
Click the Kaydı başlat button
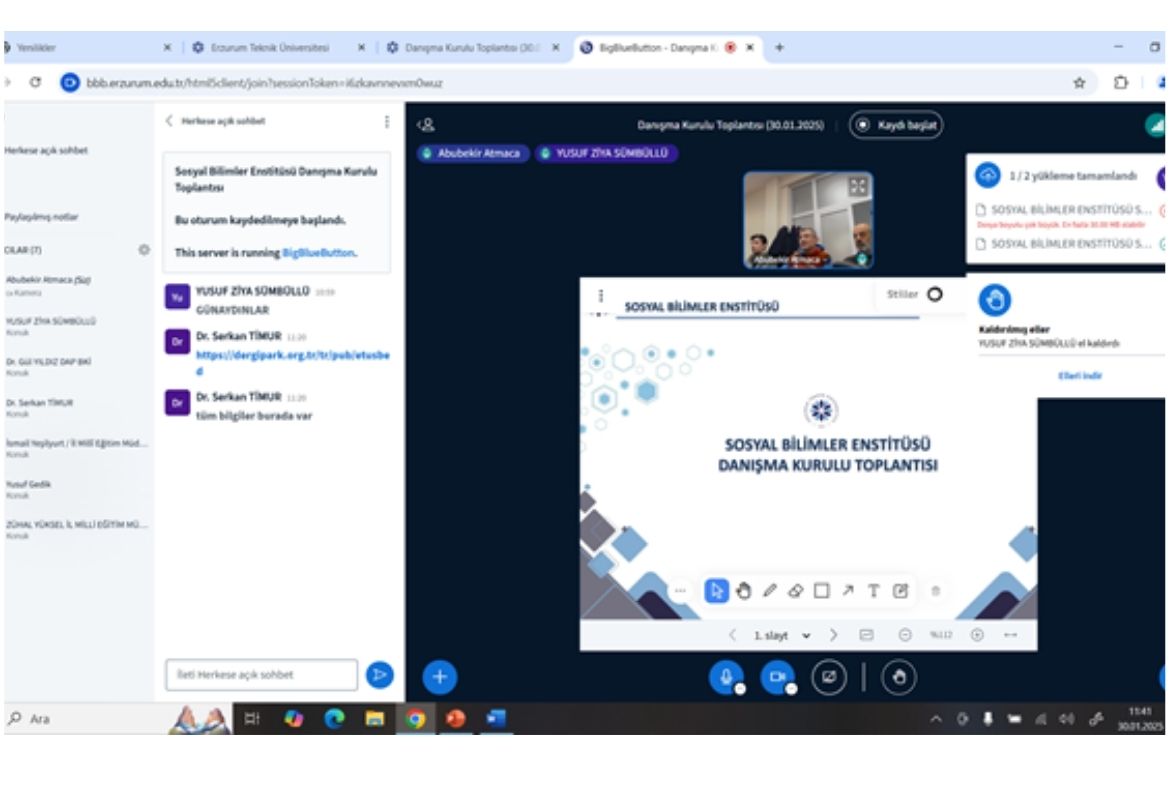tap(896, 126)
